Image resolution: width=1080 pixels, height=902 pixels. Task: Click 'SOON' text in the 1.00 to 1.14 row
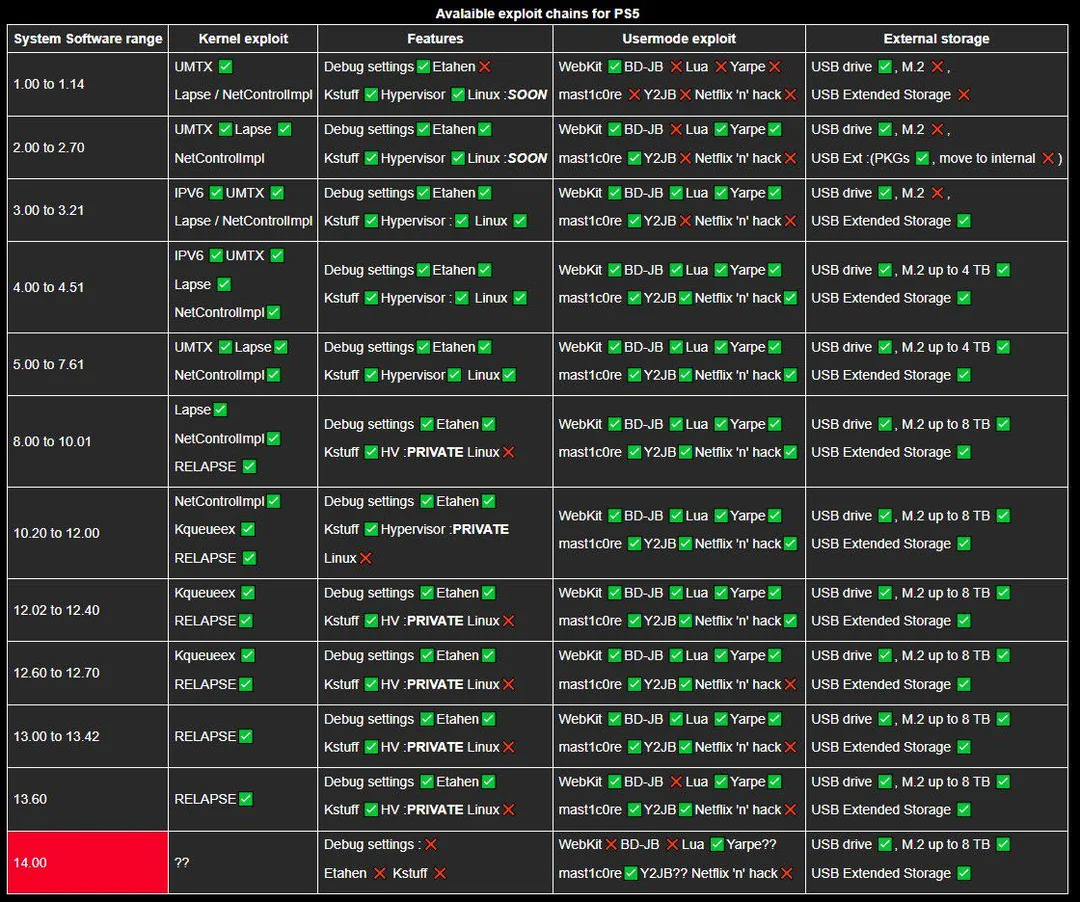[527, 95]
